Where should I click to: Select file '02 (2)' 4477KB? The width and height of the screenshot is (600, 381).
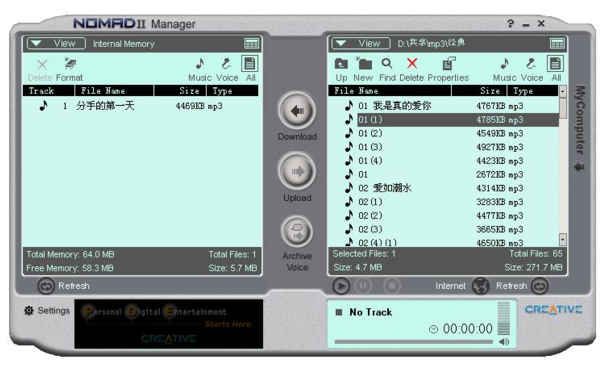pos(444,216)
